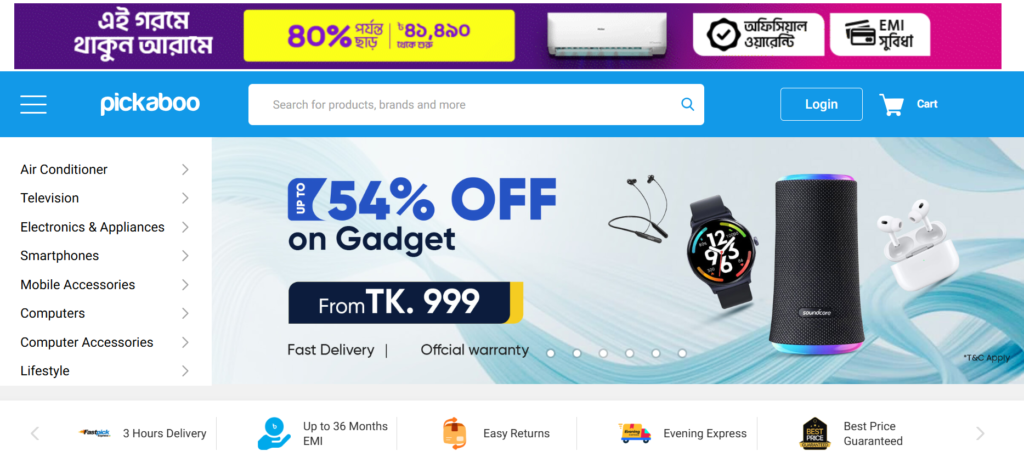Open the hamburger menu icon

33,104
